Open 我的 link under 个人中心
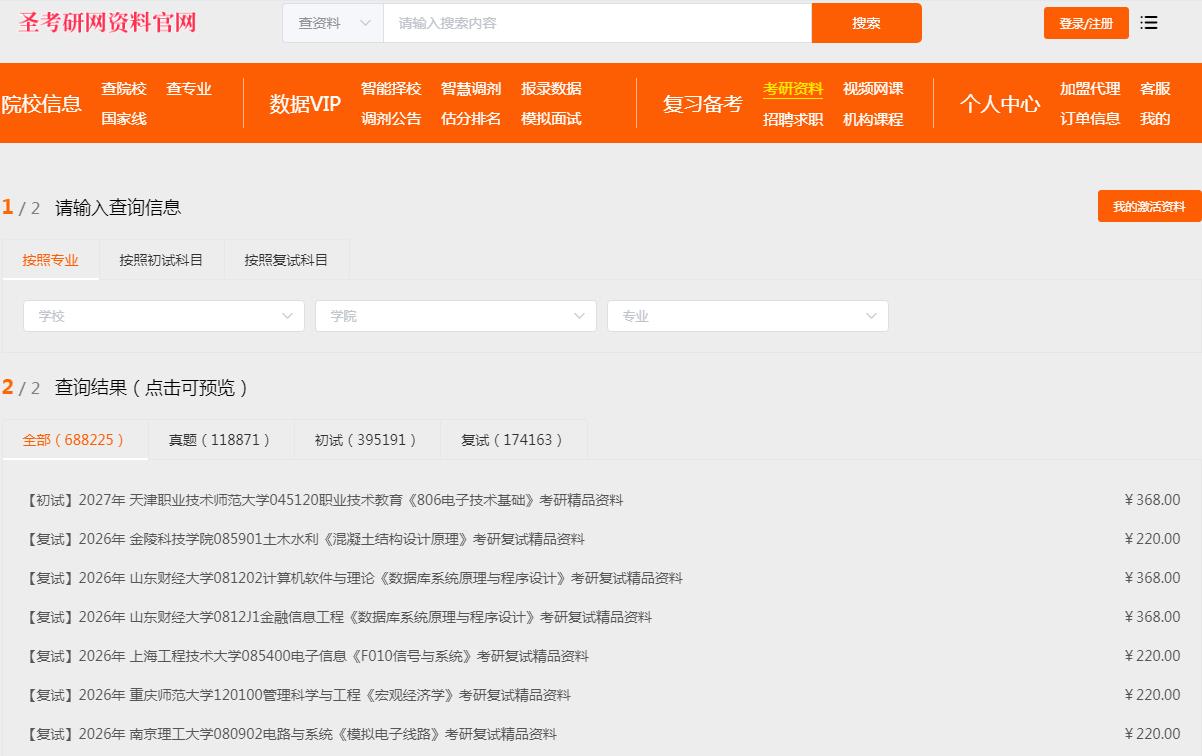The image size is (1202, 756). tap(1155, 118)
